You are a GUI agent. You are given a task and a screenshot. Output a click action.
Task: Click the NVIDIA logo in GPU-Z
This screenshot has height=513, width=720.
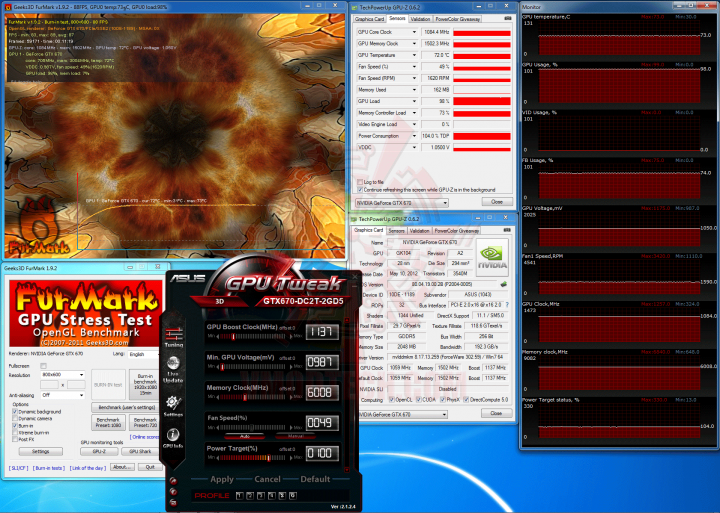pos(492,257)
